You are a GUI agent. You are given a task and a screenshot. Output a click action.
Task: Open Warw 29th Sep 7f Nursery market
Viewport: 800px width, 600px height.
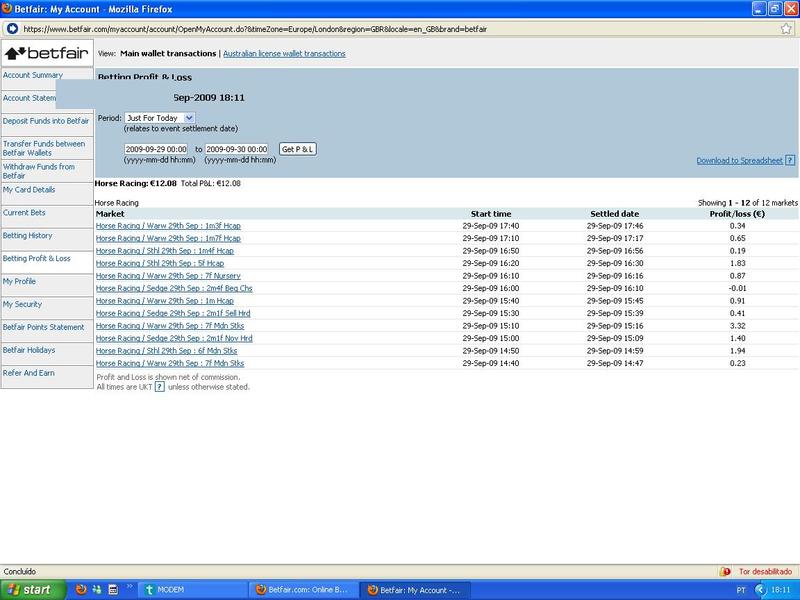(168, 276)
